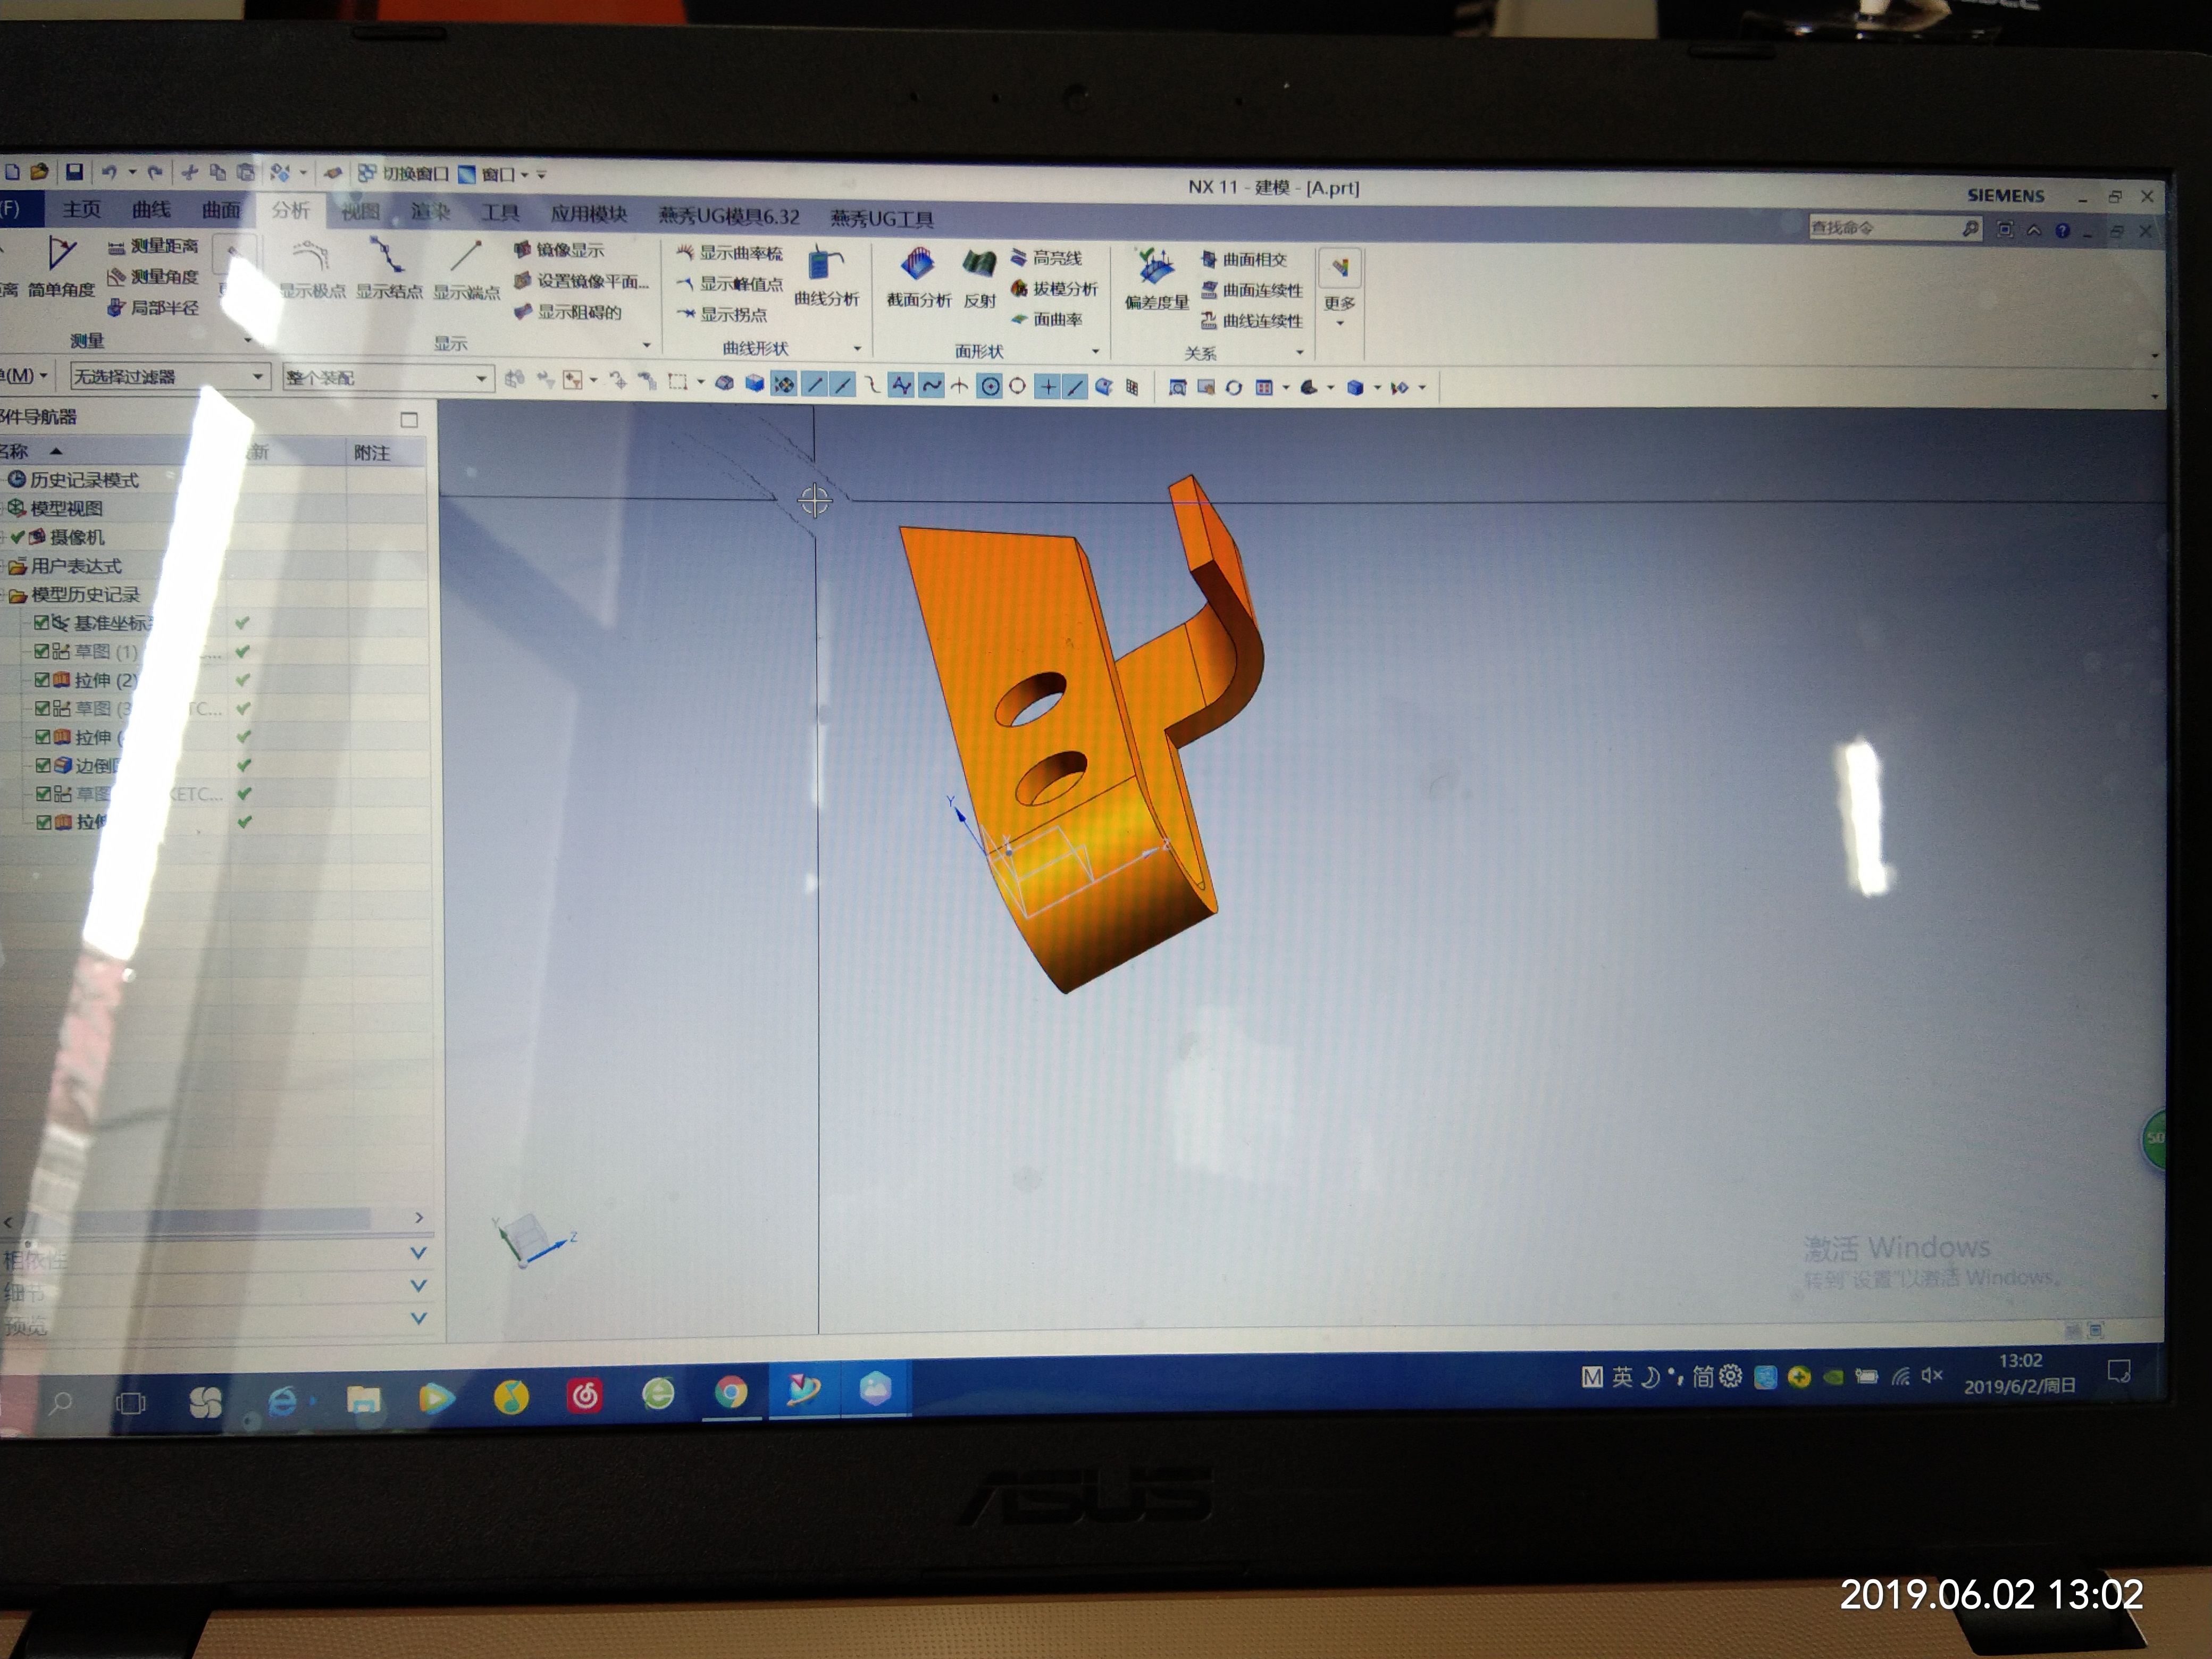Screen dimensions: 2212x1659
Task: Toggle the 草图 (1) sketch checkbox
Action: [x=42, y=651]
